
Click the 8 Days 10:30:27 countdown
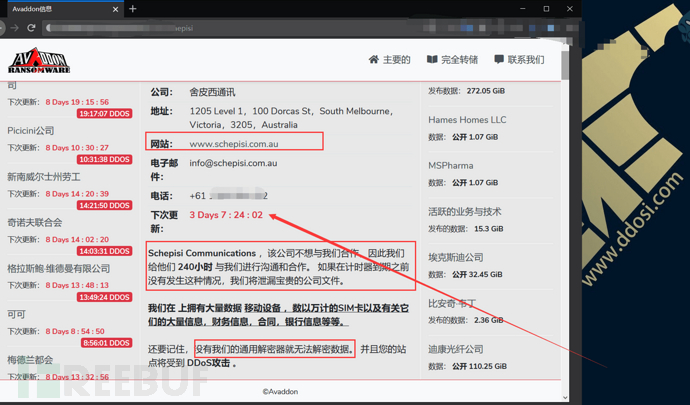pyautogui.click(x=77, y=148)
